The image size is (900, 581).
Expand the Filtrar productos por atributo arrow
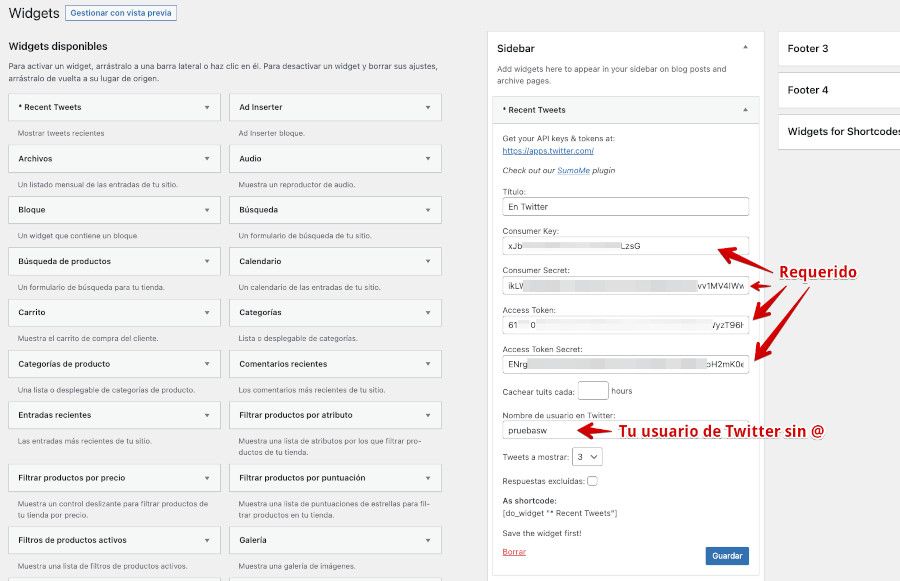coord(428,415)
